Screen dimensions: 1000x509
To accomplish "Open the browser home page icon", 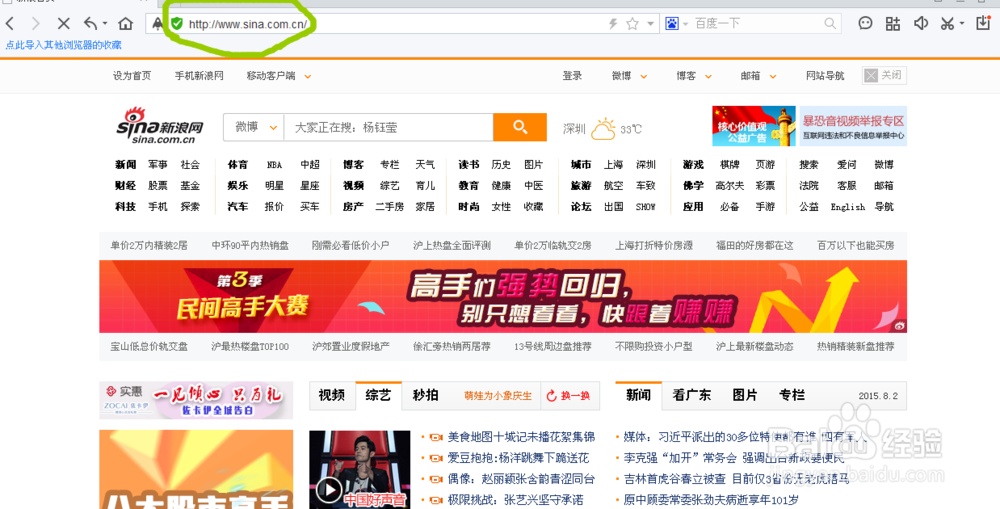I will [x=126, y=24].
